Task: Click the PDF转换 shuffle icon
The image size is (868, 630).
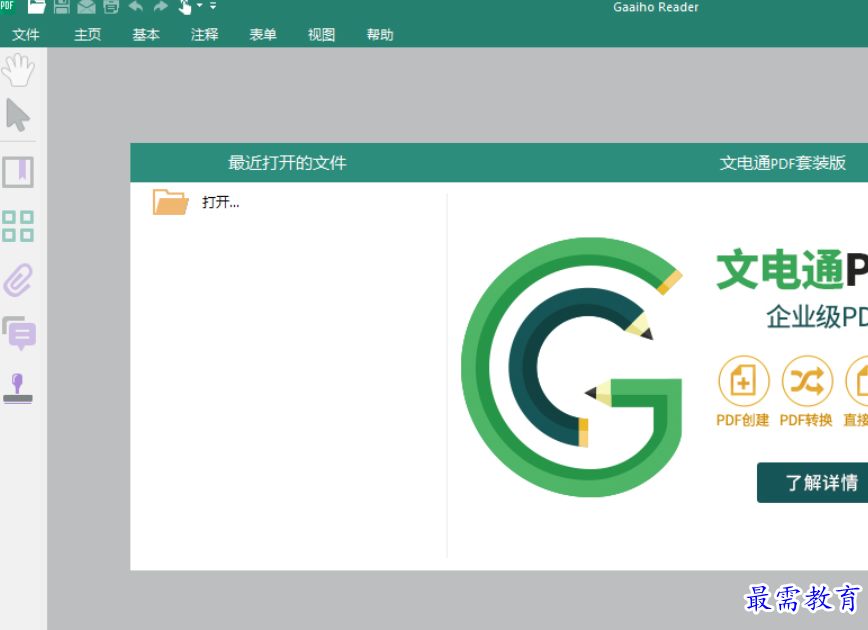Action: click(807, 381)
